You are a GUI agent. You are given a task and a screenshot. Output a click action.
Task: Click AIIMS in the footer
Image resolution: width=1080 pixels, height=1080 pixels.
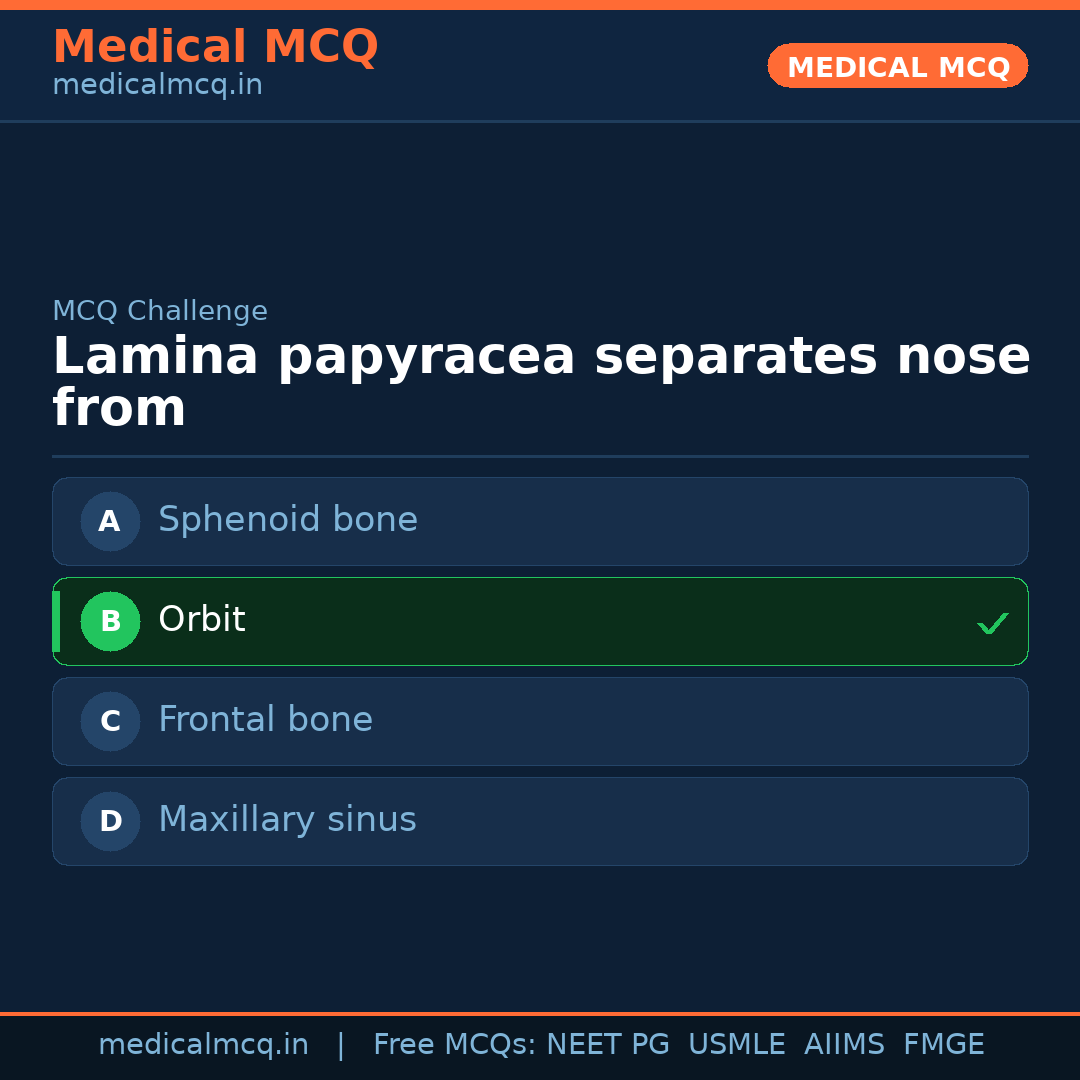(x=844, y=1045)
